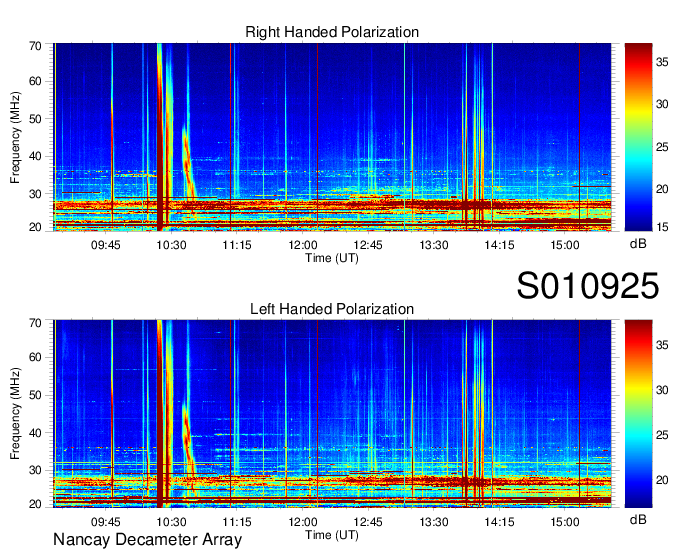Click 40 MHz tick of Right Handed plot

point(35,156)
